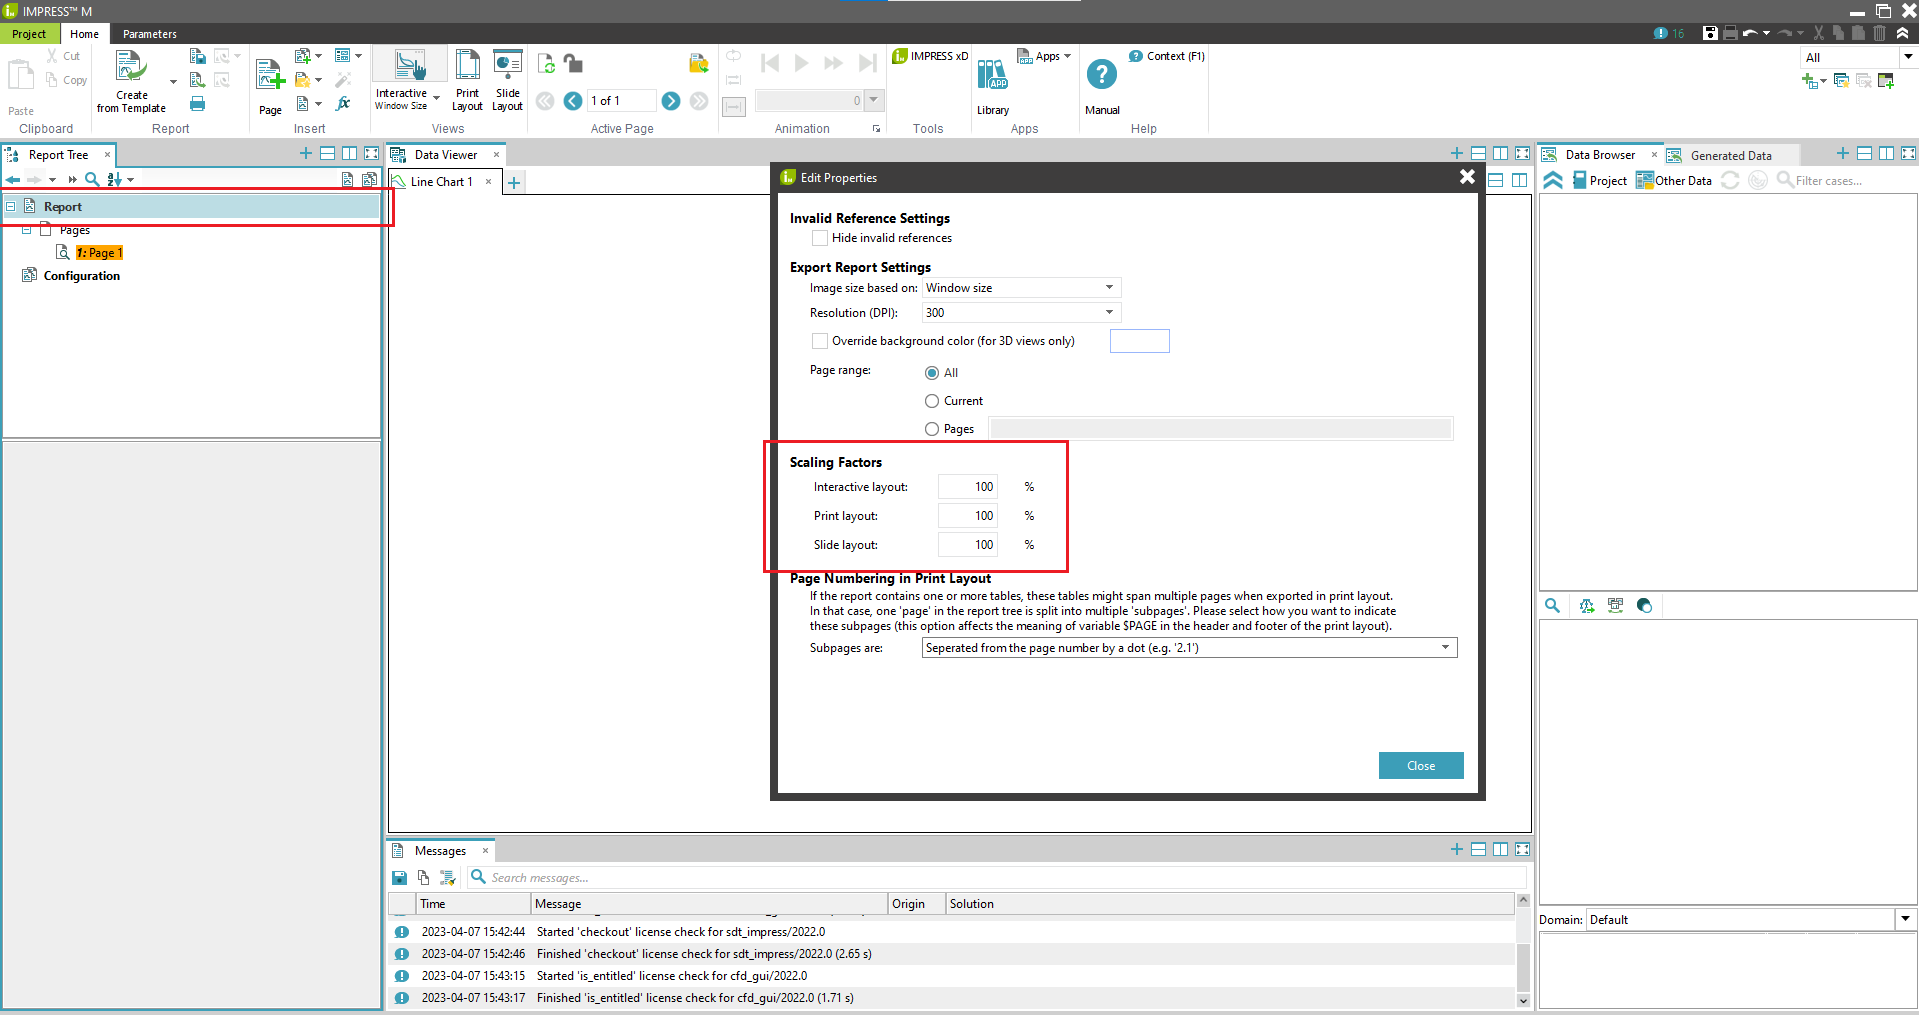Viewport: 1919px width, 1015px height.
Task: Save messages with the disk icon
Action: pyautogui.click(x=399, y=878)
